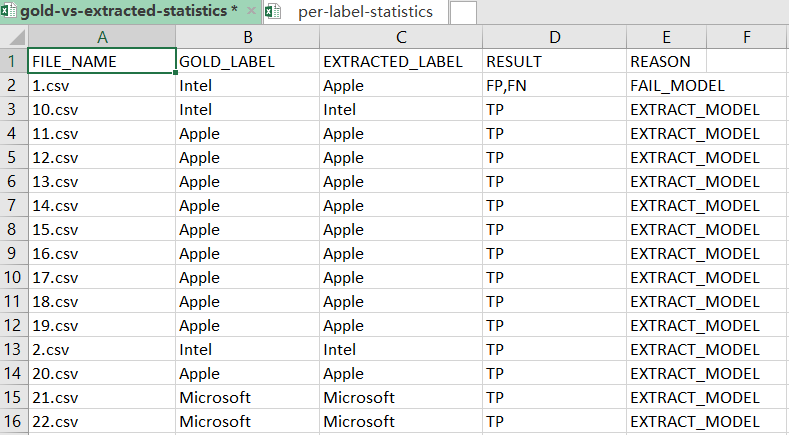Select column A header
789x435 pixels.
coord(102,37)
